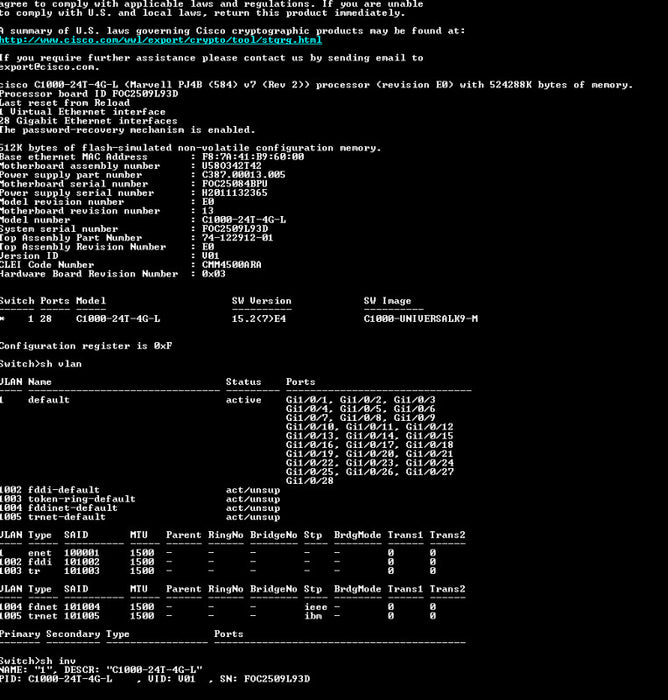Viewport: 668px width, 700px height.
Task: Click the 'ibm' Stp value
Action: coord(313,616)
